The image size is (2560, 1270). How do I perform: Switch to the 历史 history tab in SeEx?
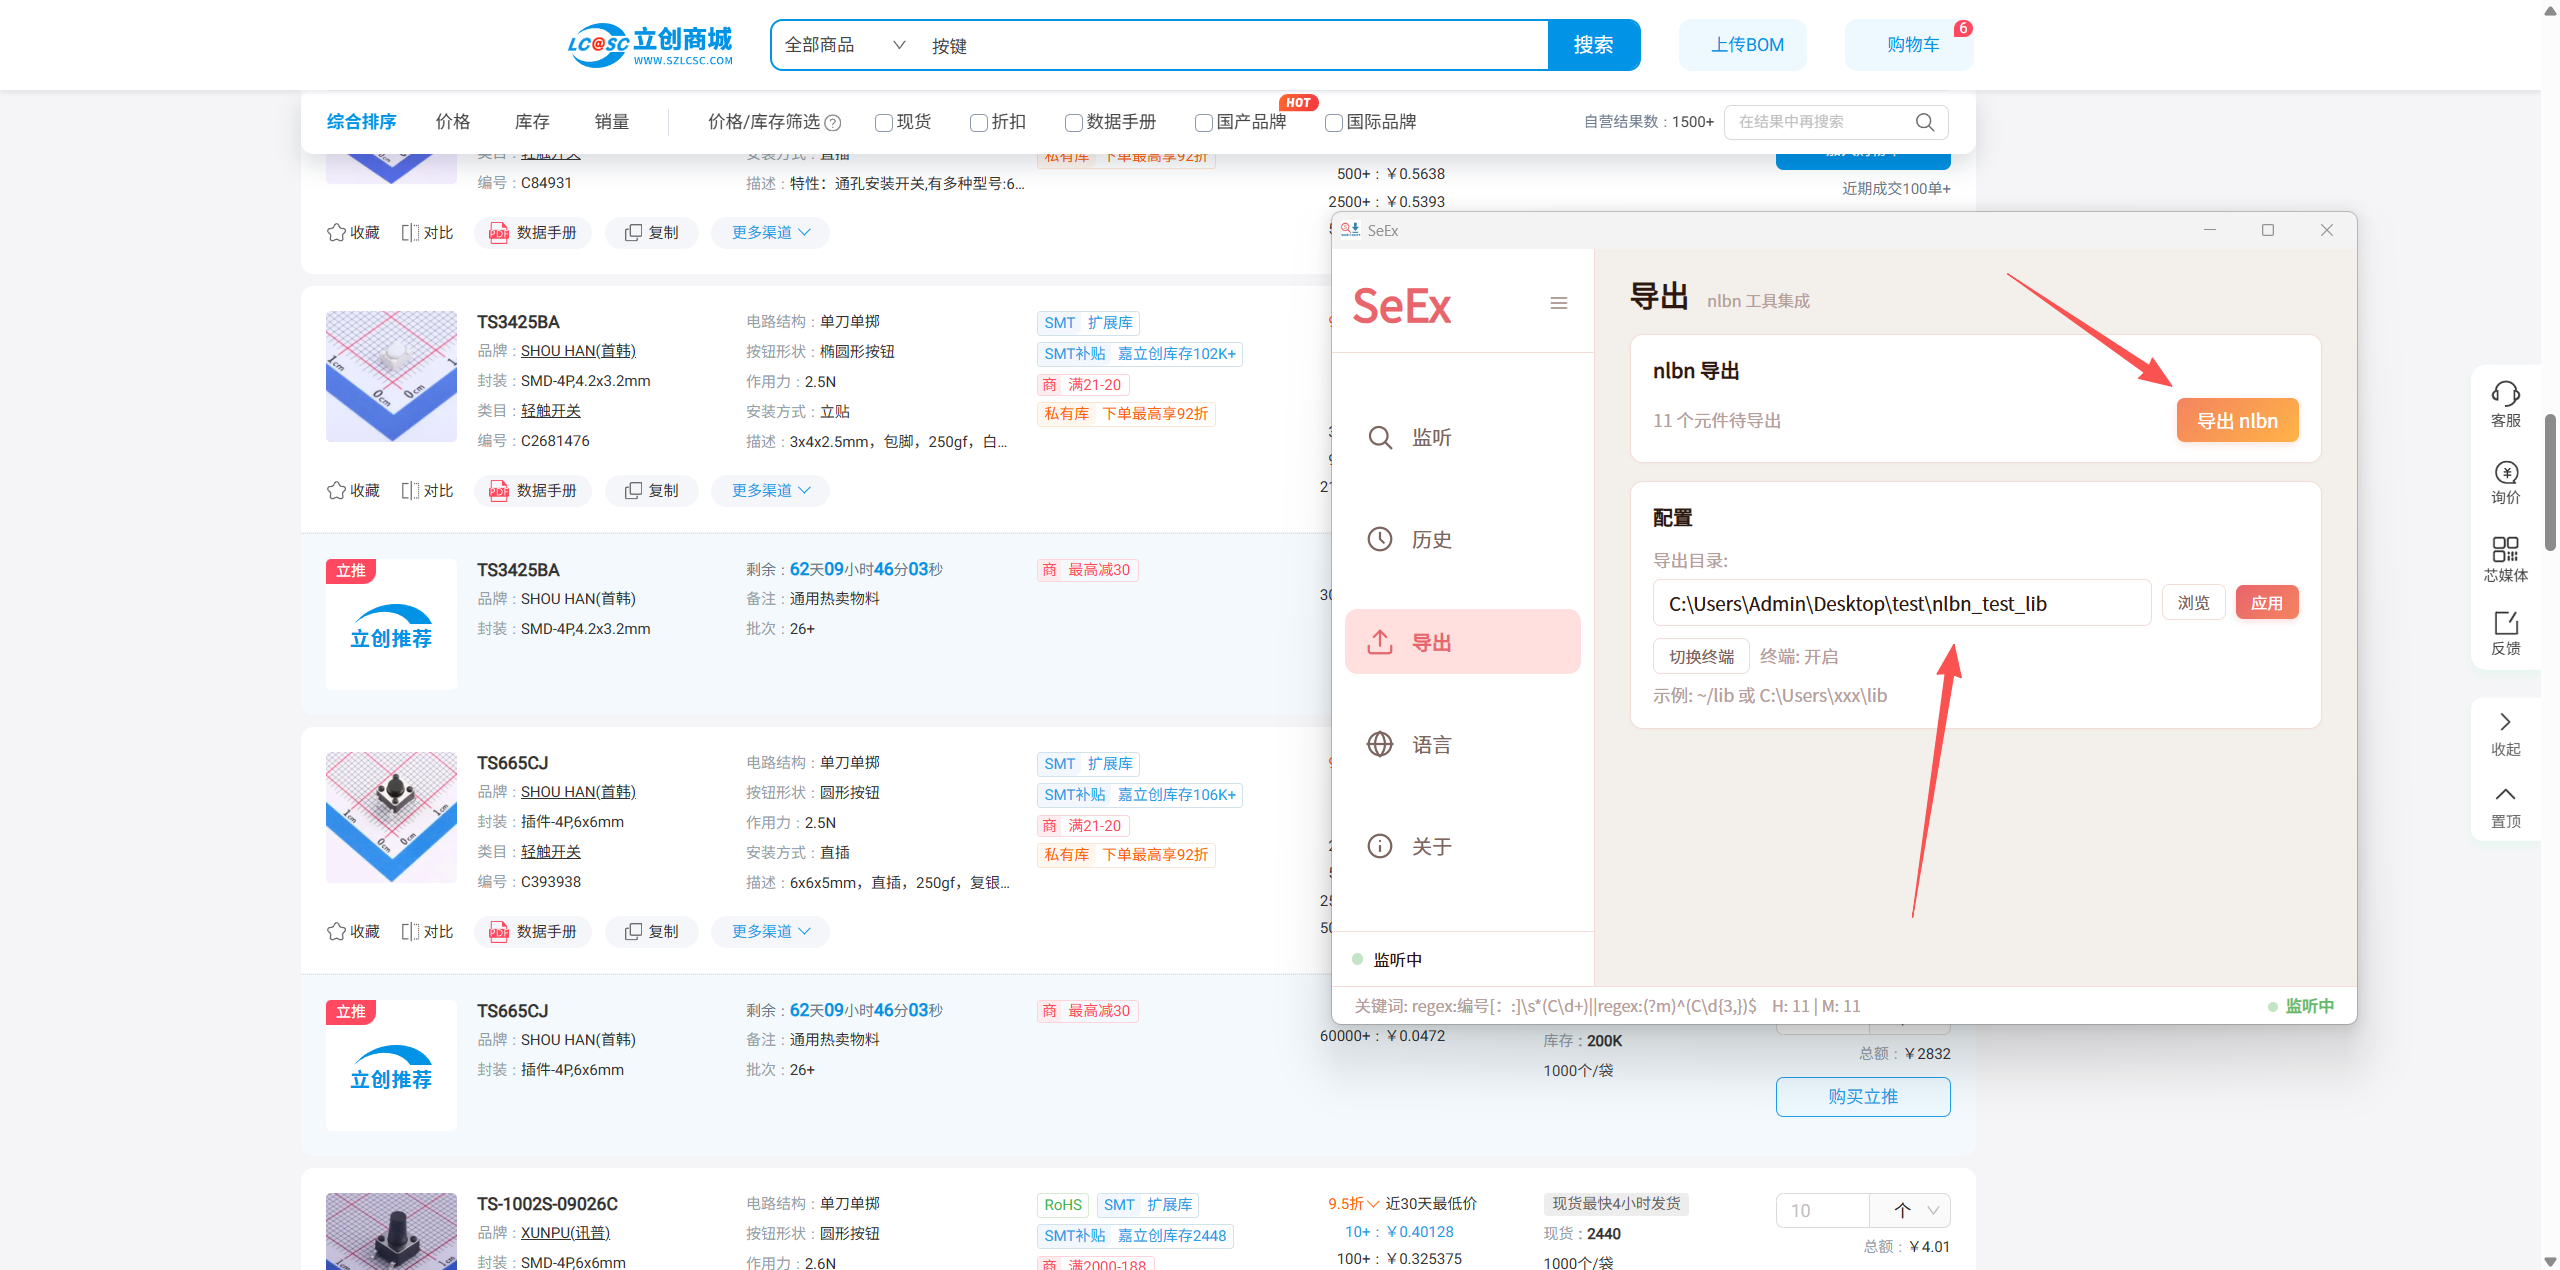[1431, 540]
